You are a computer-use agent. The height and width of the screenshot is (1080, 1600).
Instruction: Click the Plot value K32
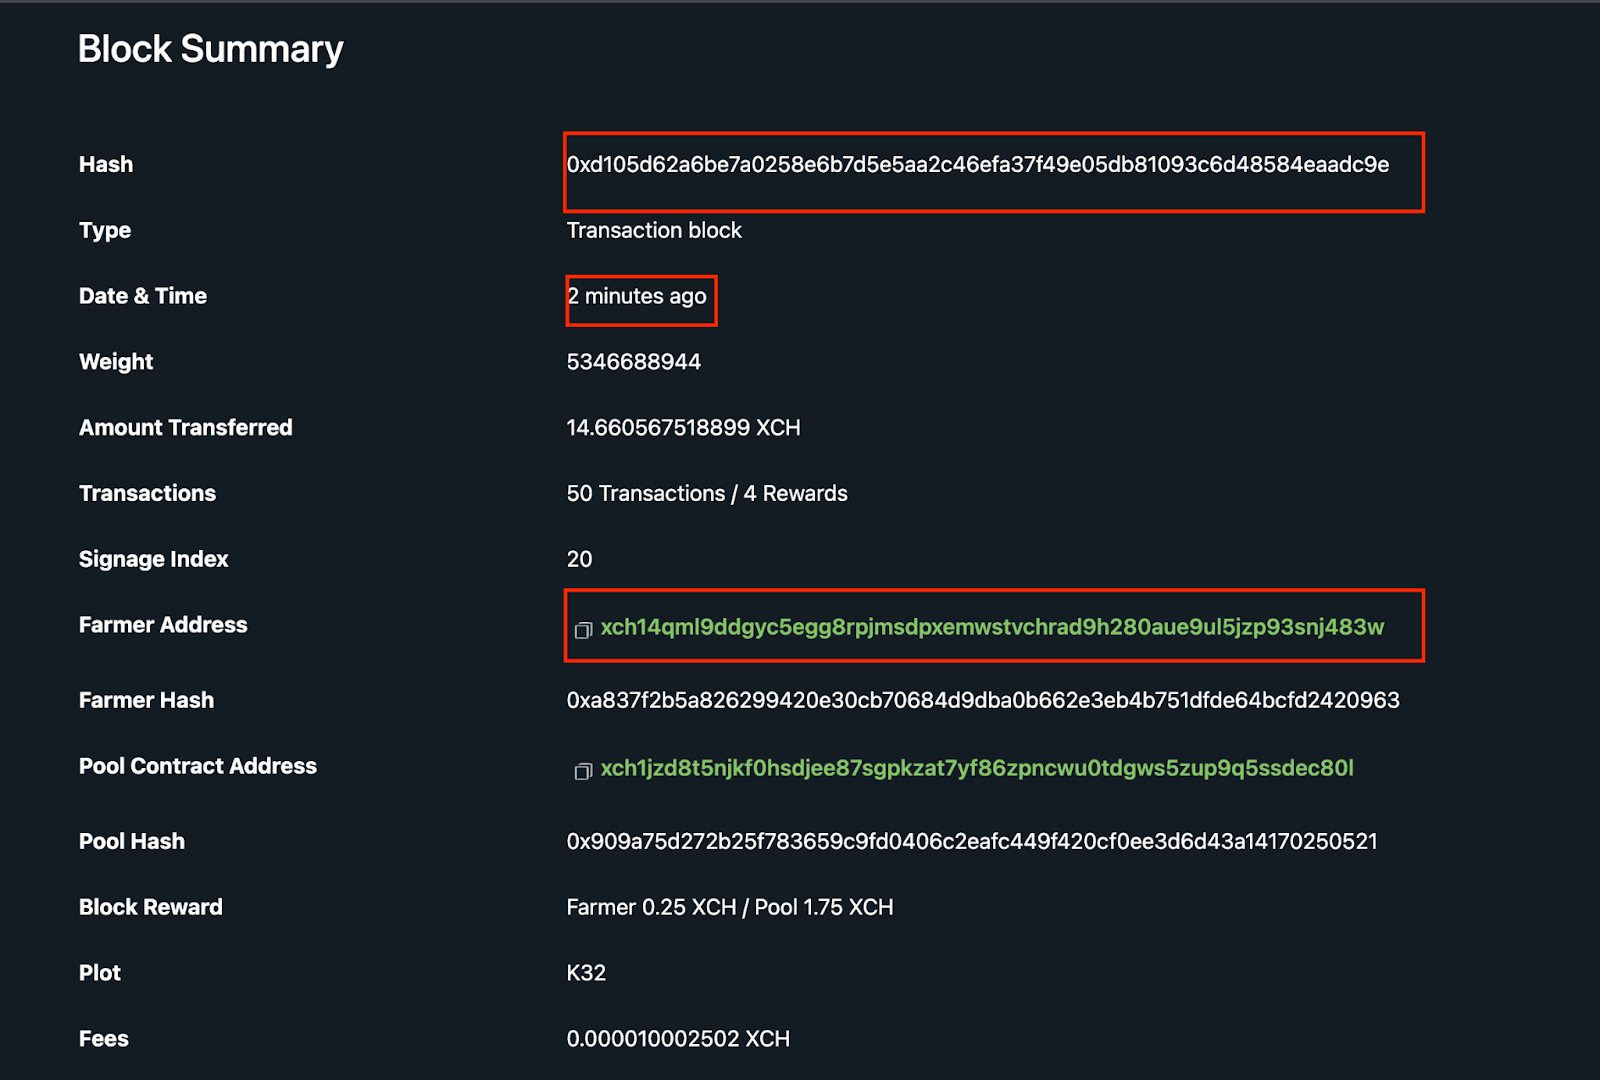[586, 973]
